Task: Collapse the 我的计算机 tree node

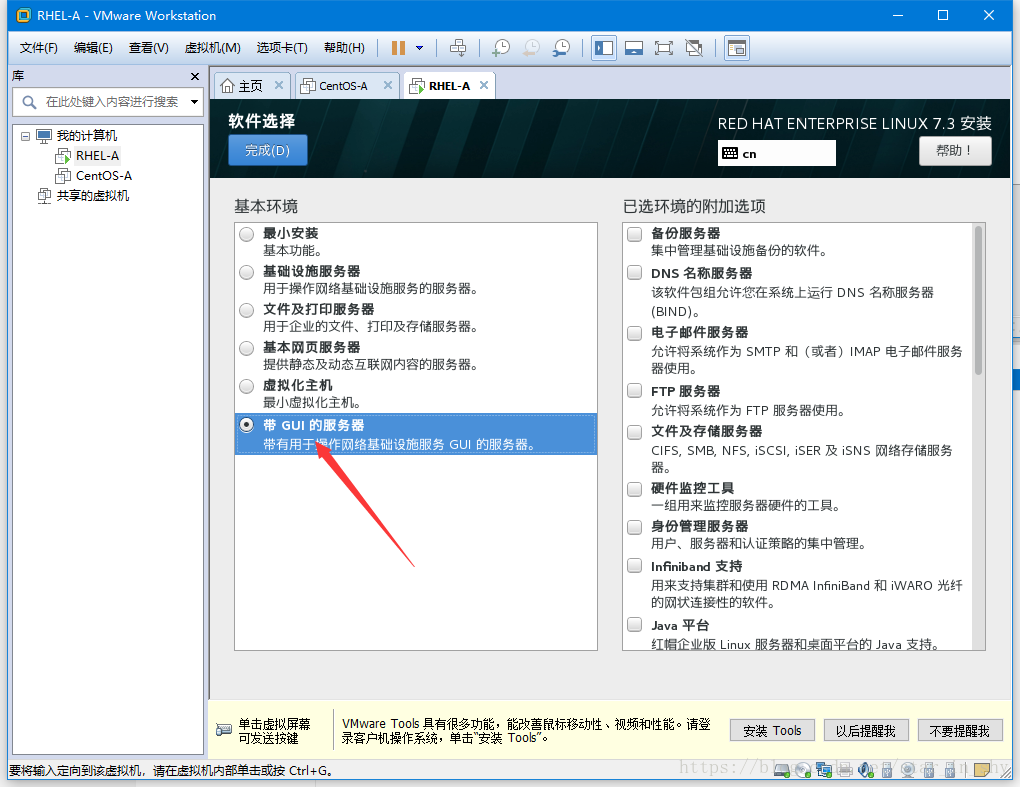Action: coord(25,136)
